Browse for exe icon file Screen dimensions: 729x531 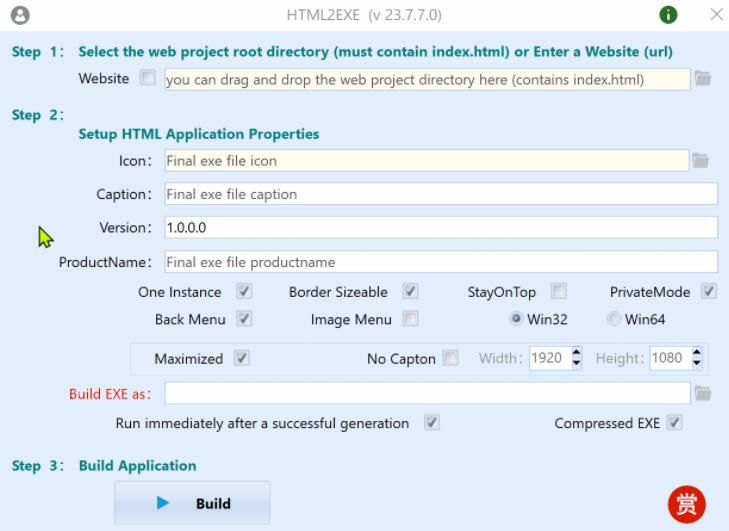pyautogui.click(x=701, y=160)
